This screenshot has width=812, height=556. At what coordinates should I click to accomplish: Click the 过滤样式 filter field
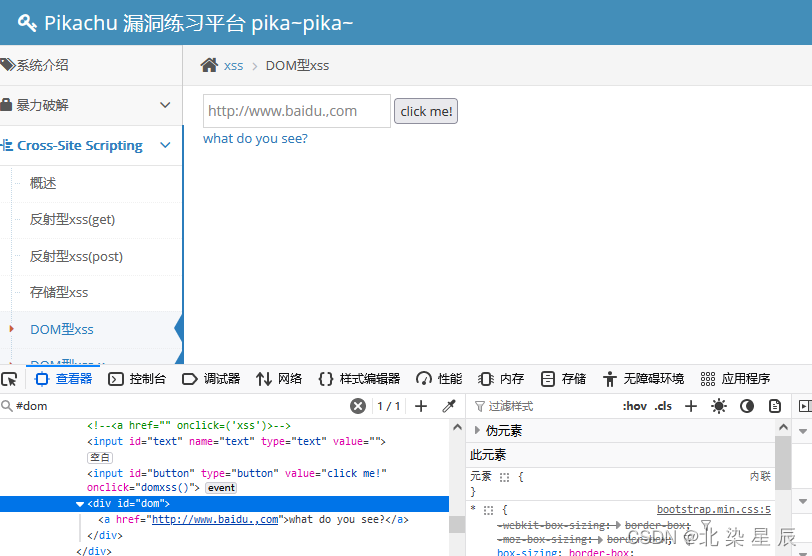click(549, 406)
